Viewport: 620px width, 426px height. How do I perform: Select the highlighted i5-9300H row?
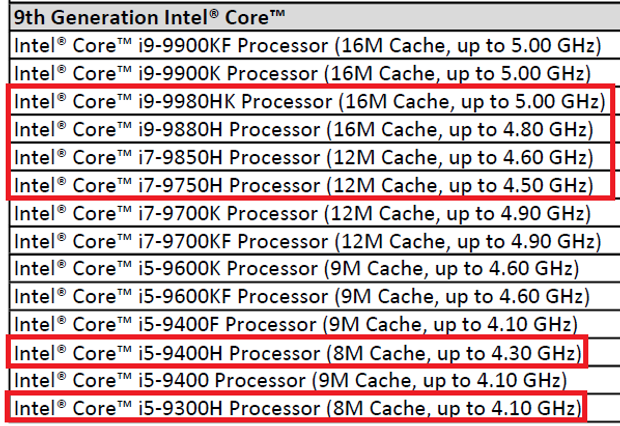pos(296,408)
